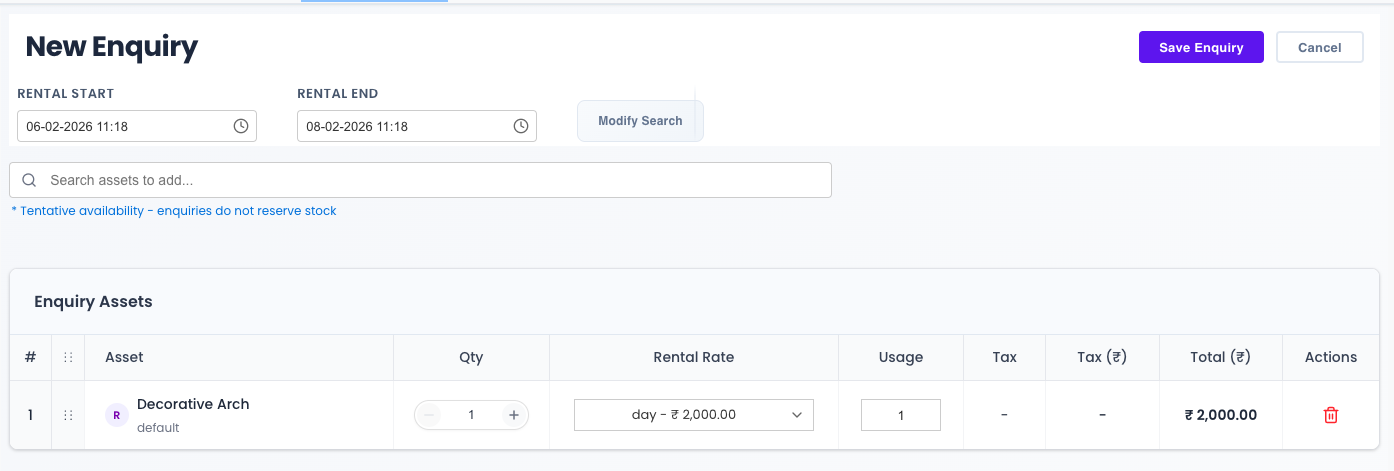
Task: Click the Usage input for Decorative Arch
Action: pos(901,415)
